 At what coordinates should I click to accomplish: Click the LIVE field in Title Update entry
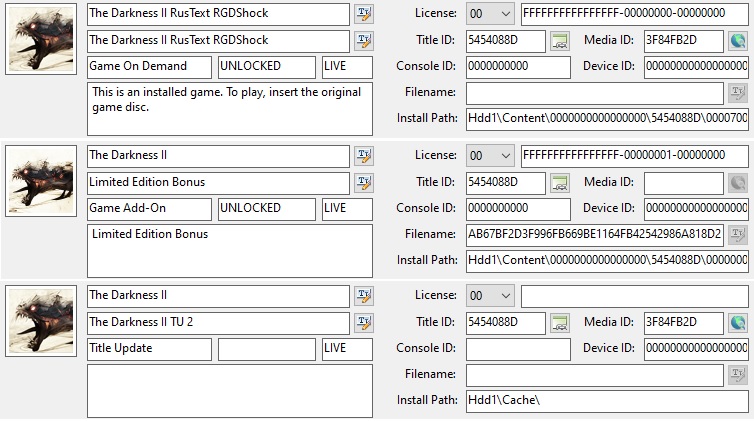tap(347, 349)
